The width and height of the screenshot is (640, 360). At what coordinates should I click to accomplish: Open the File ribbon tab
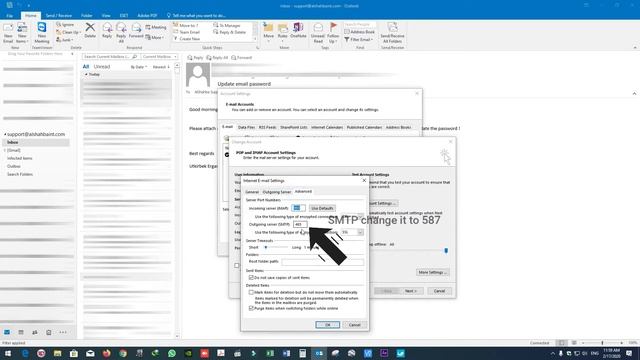pos(9,16)
